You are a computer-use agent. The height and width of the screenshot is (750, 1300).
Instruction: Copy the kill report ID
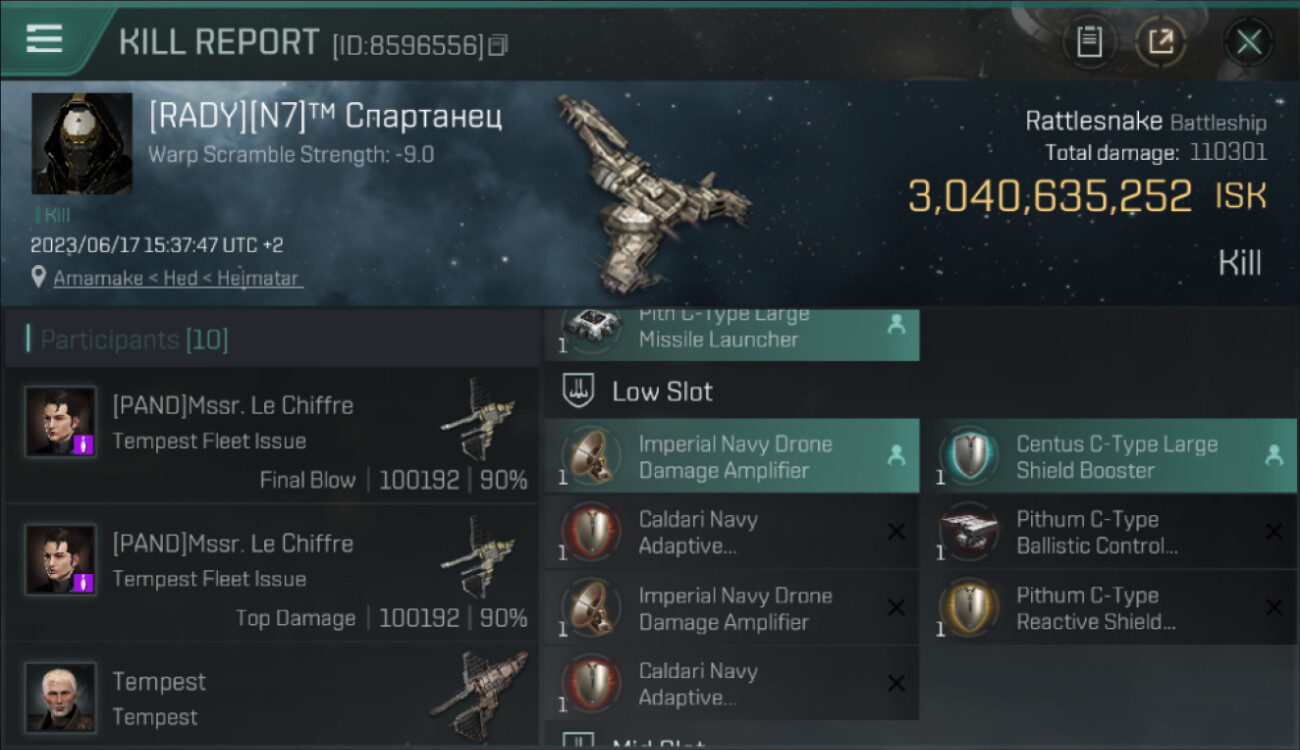[498, 45]
